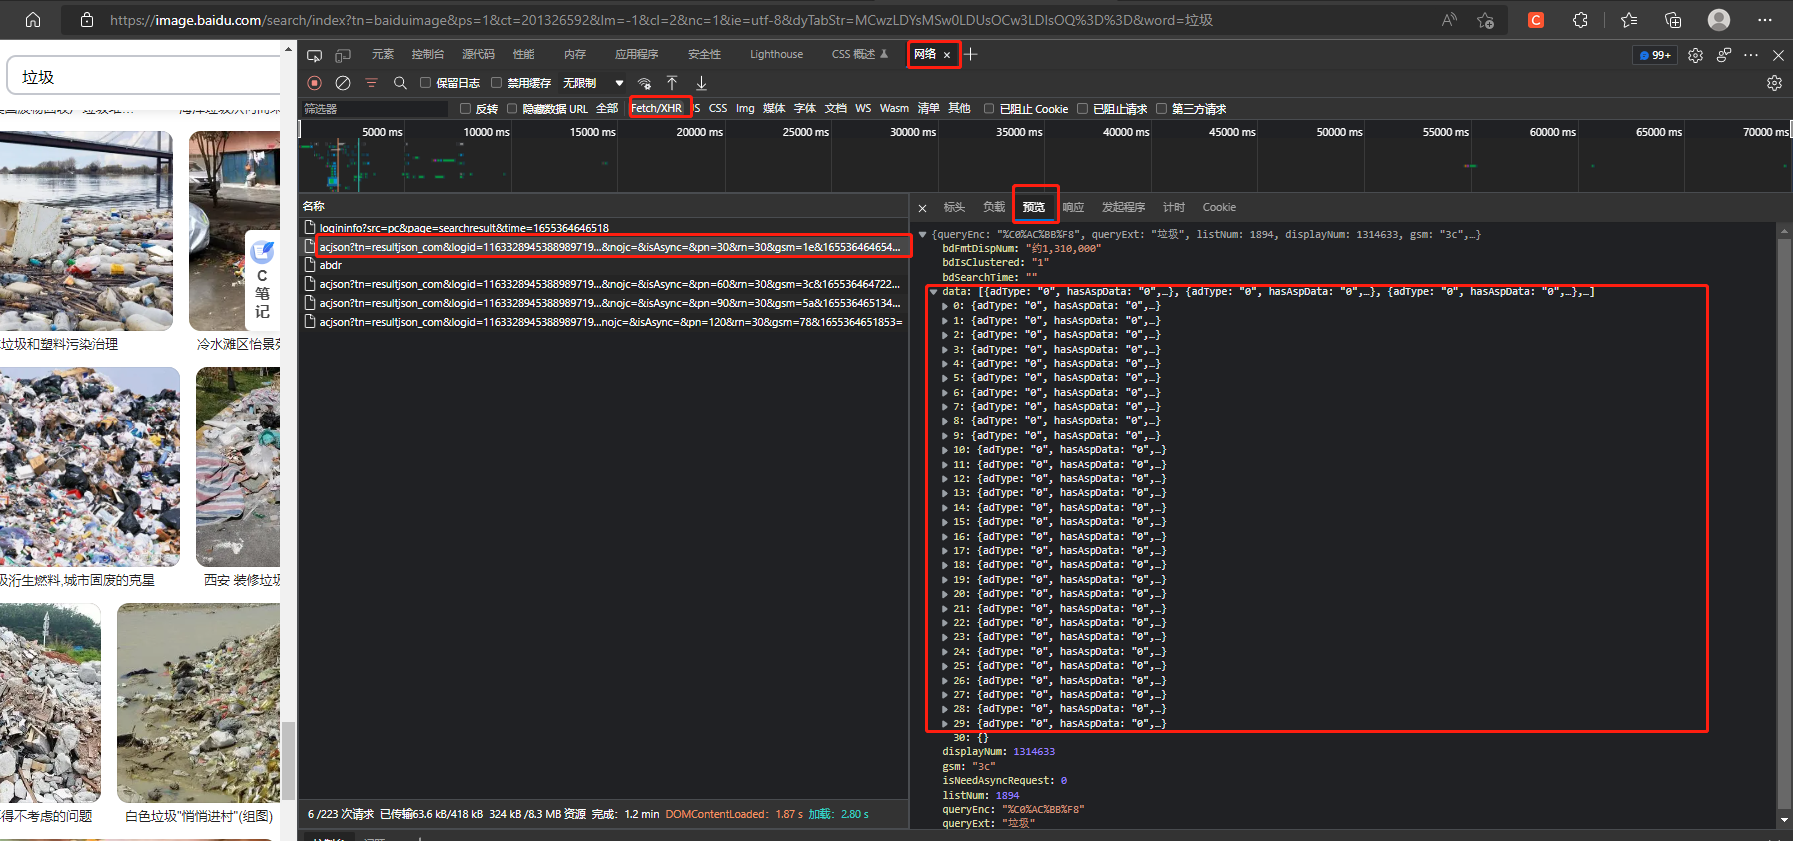Open the favorites list
The height and width of the screenshot is (841, 1793).
pyautogui.click(x=1629, y=19)
